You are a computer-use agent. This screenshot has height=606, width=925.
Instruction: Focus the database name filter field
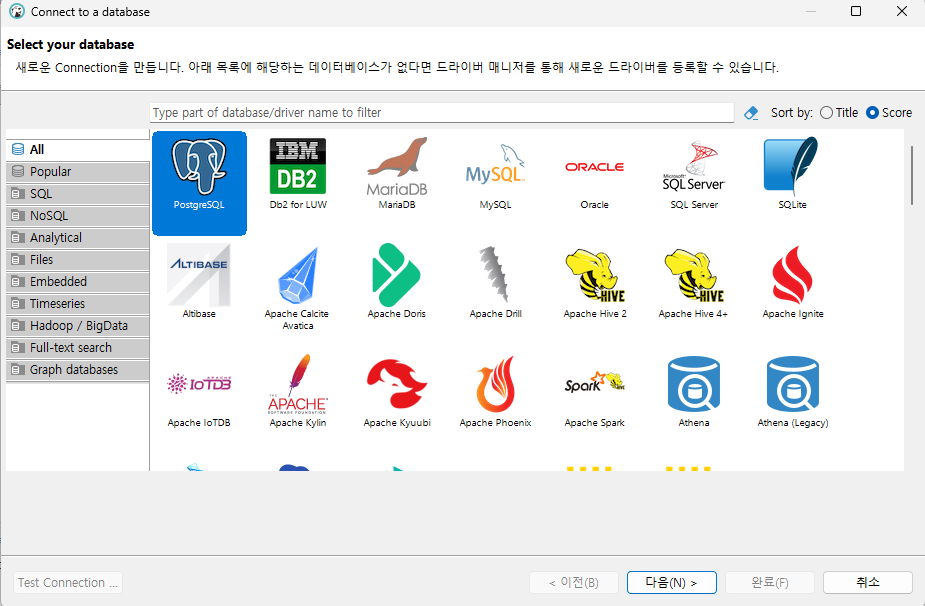pyautogui.click(x=442, y=113)
